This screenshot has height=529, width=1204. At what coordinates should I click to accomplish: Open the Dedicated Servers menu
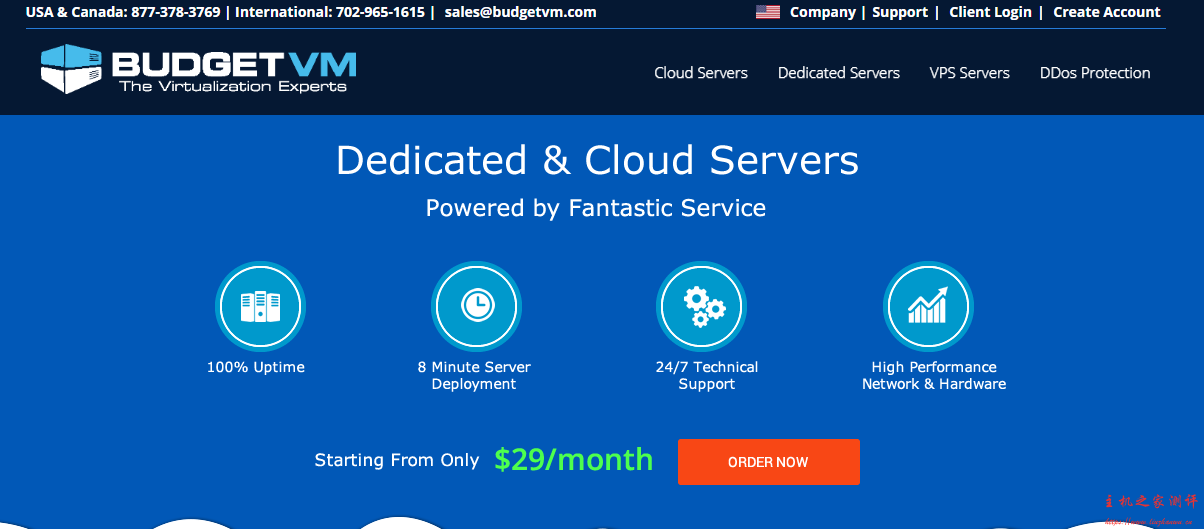(x=838, y=73)
